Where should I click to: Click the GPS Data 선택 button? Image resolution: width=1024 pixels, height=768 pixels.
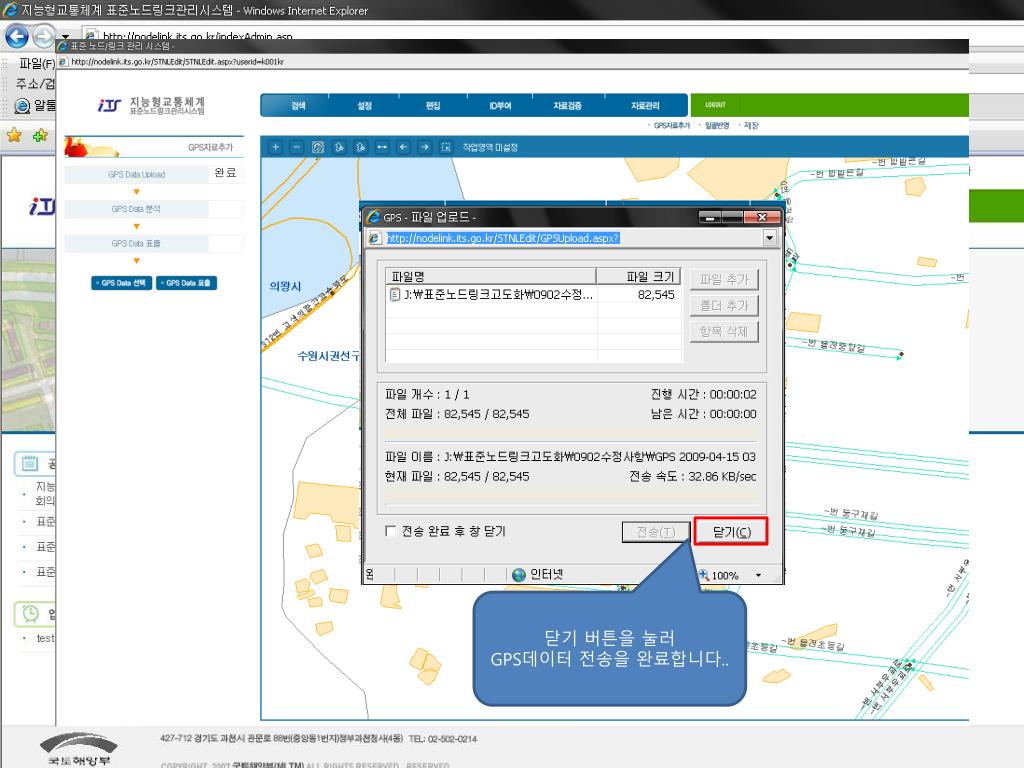coord(121,283)
